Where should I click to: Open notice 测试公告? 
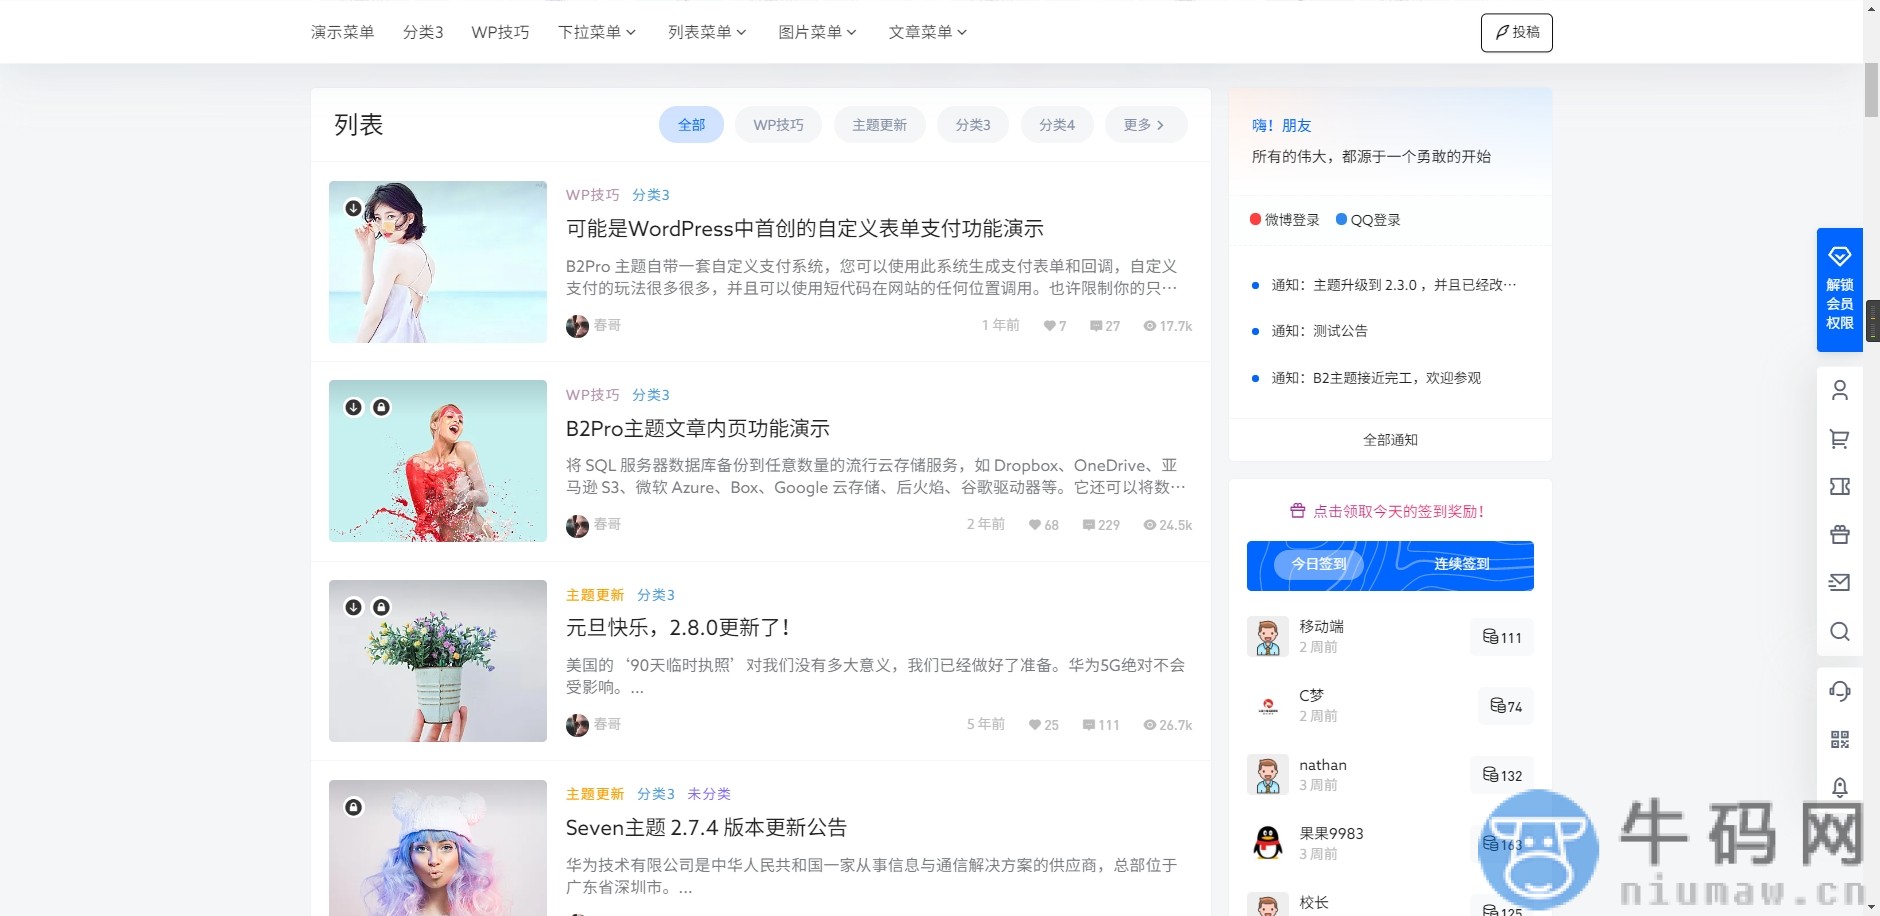1319,331
